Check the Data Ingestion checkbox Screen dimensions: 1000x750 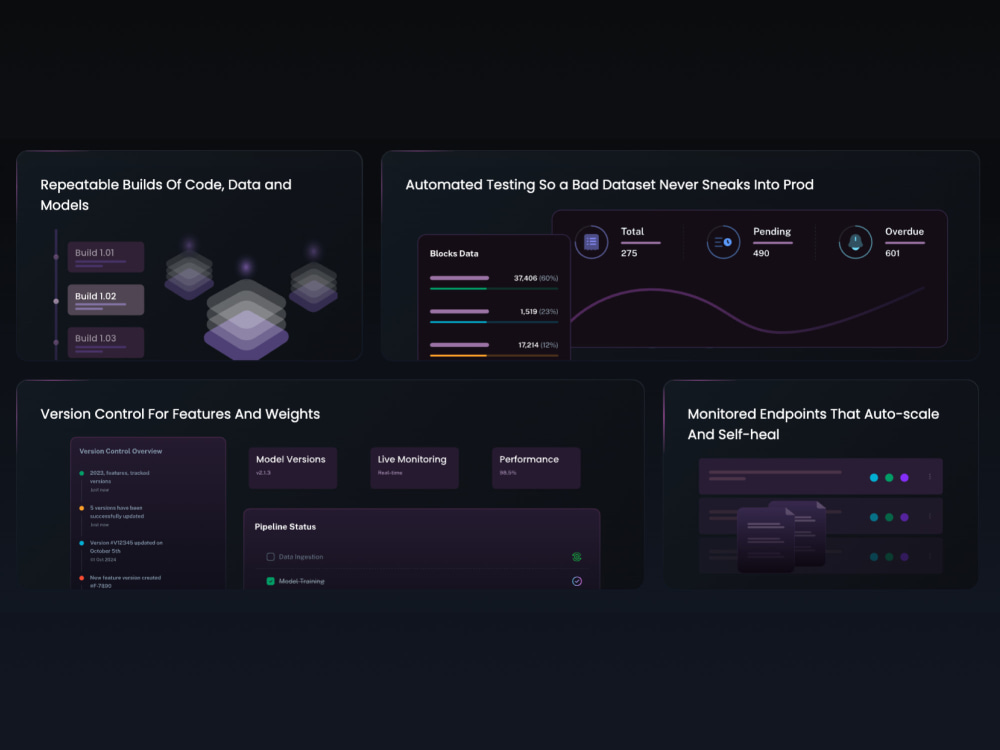click(x=270, y=557)
